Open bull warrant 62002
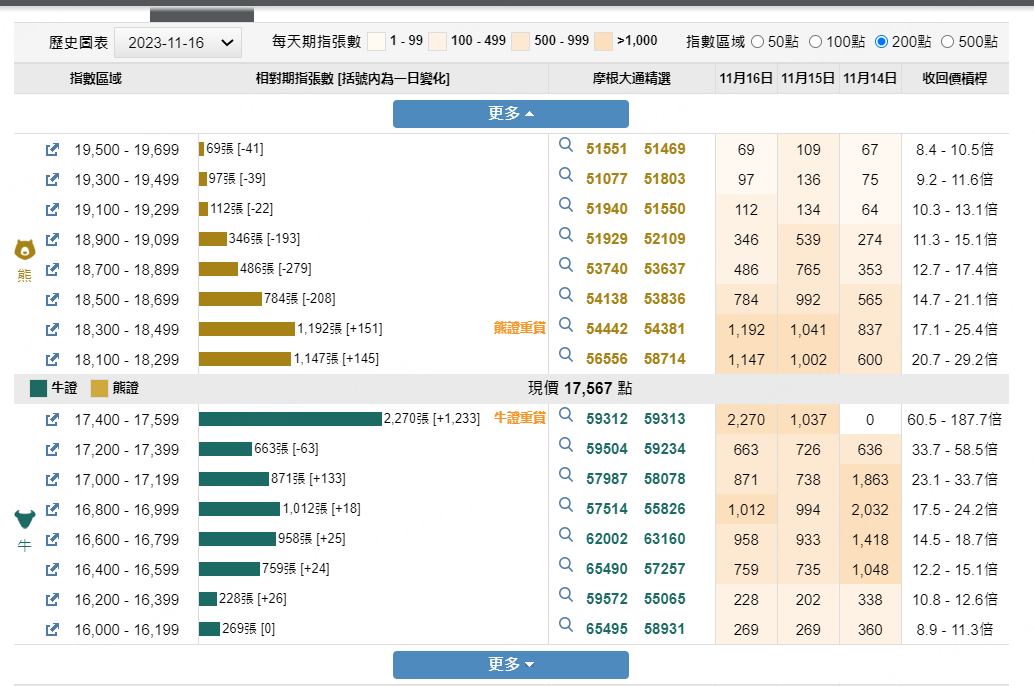The height and width of the screenshot is (686, 1034). click(x=607, y=539)
